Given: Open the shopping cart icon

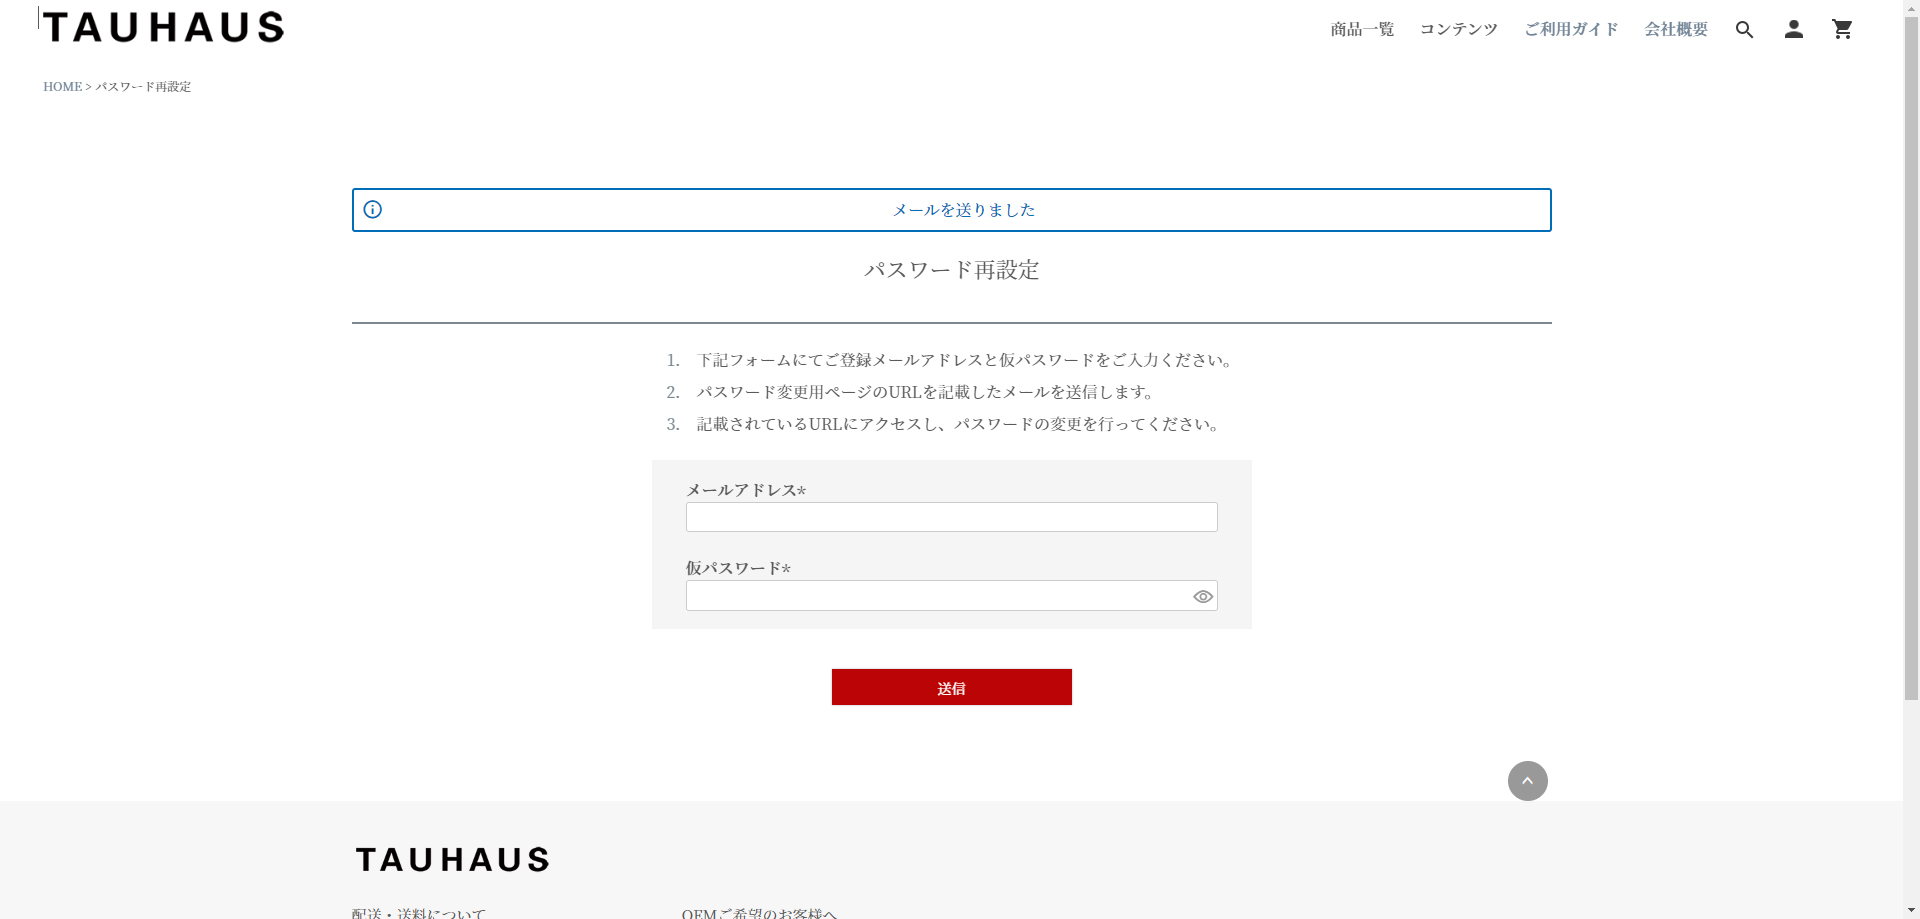Looking at the screenshot, I should 1842,30.
